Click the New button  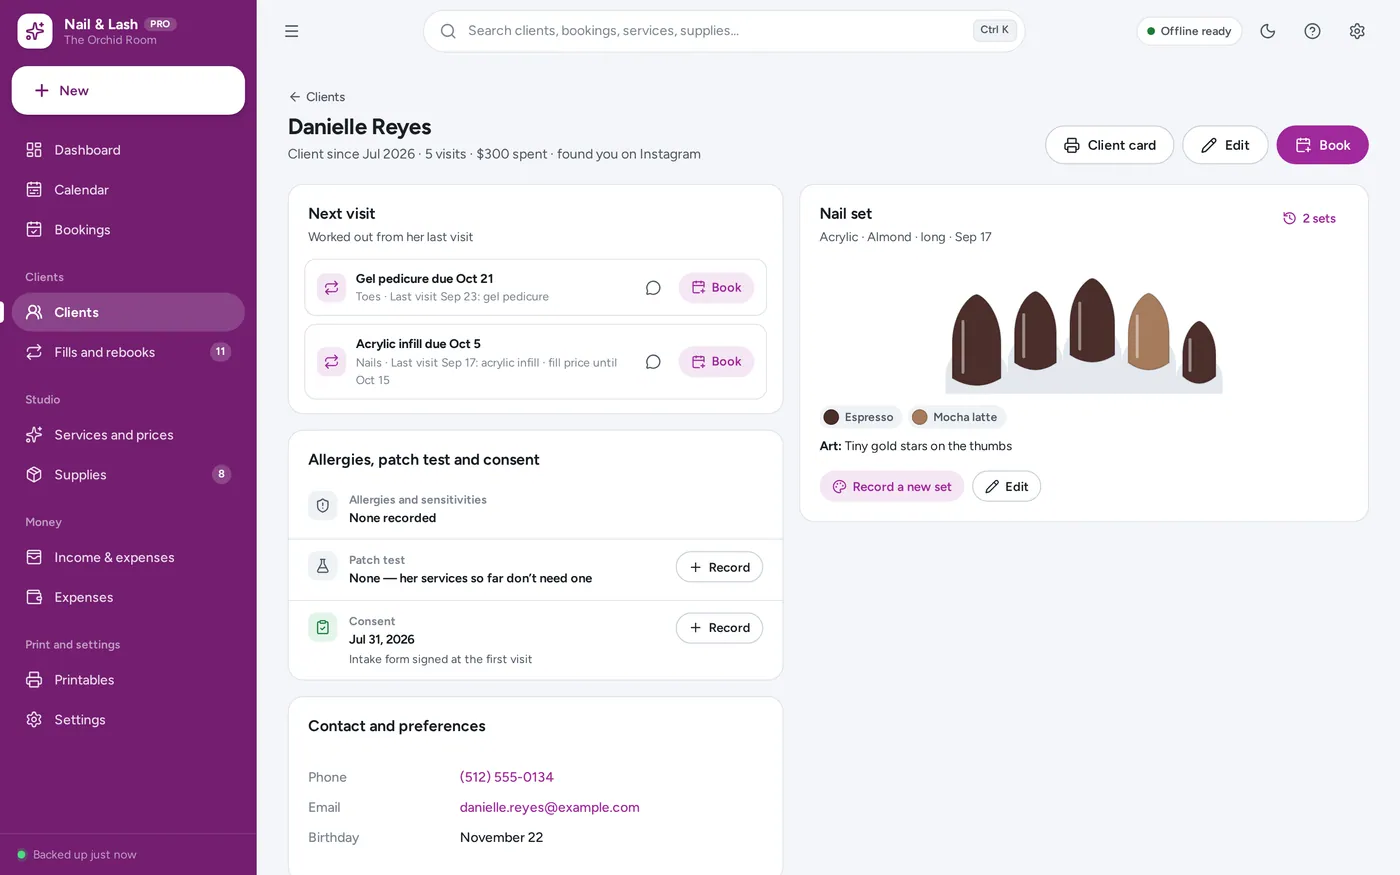tap(128, 91)
